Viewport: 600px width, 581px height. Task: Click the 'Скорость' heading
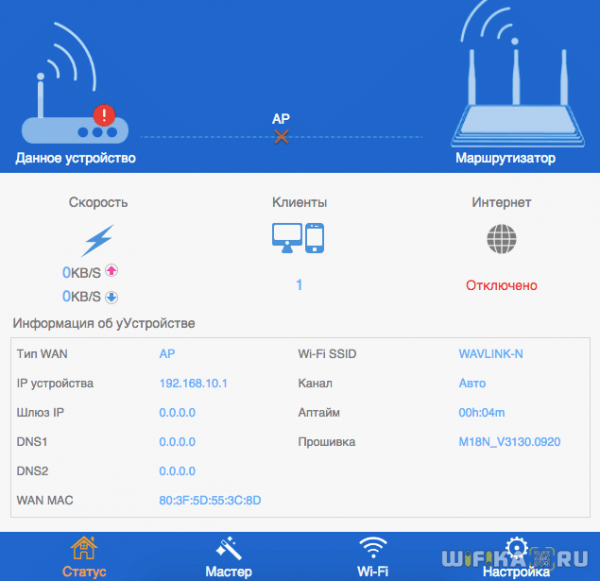[98, 202]
